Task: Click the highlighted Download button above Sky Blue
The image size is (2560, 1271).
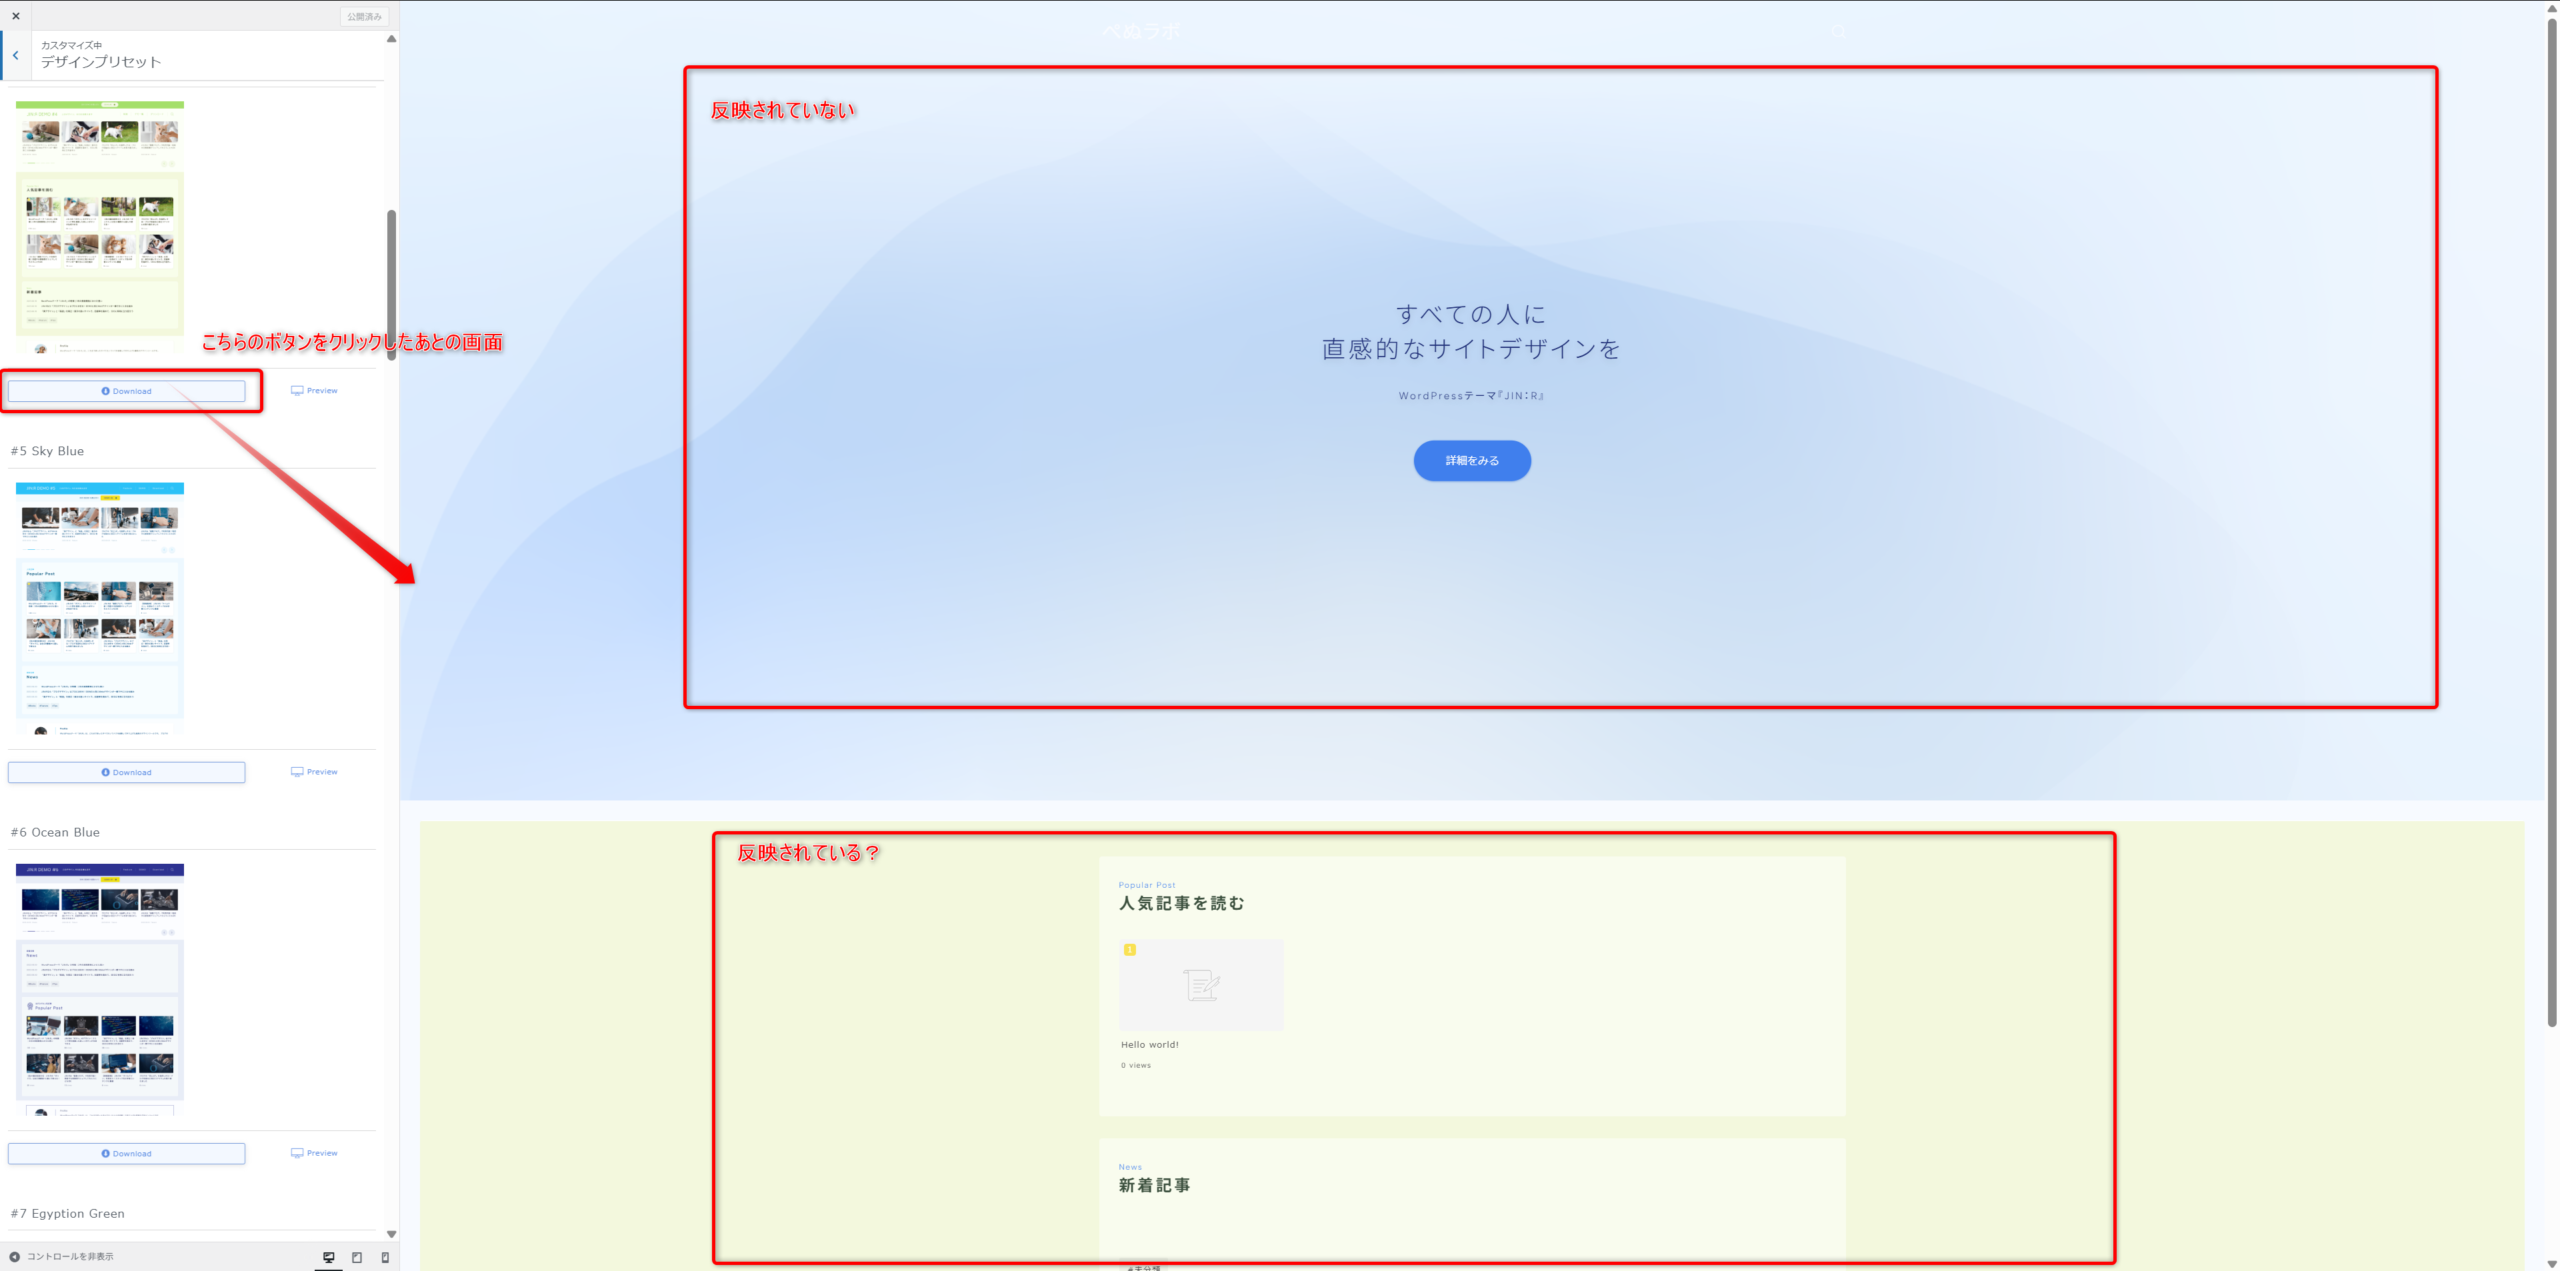Action: [127, 391]
